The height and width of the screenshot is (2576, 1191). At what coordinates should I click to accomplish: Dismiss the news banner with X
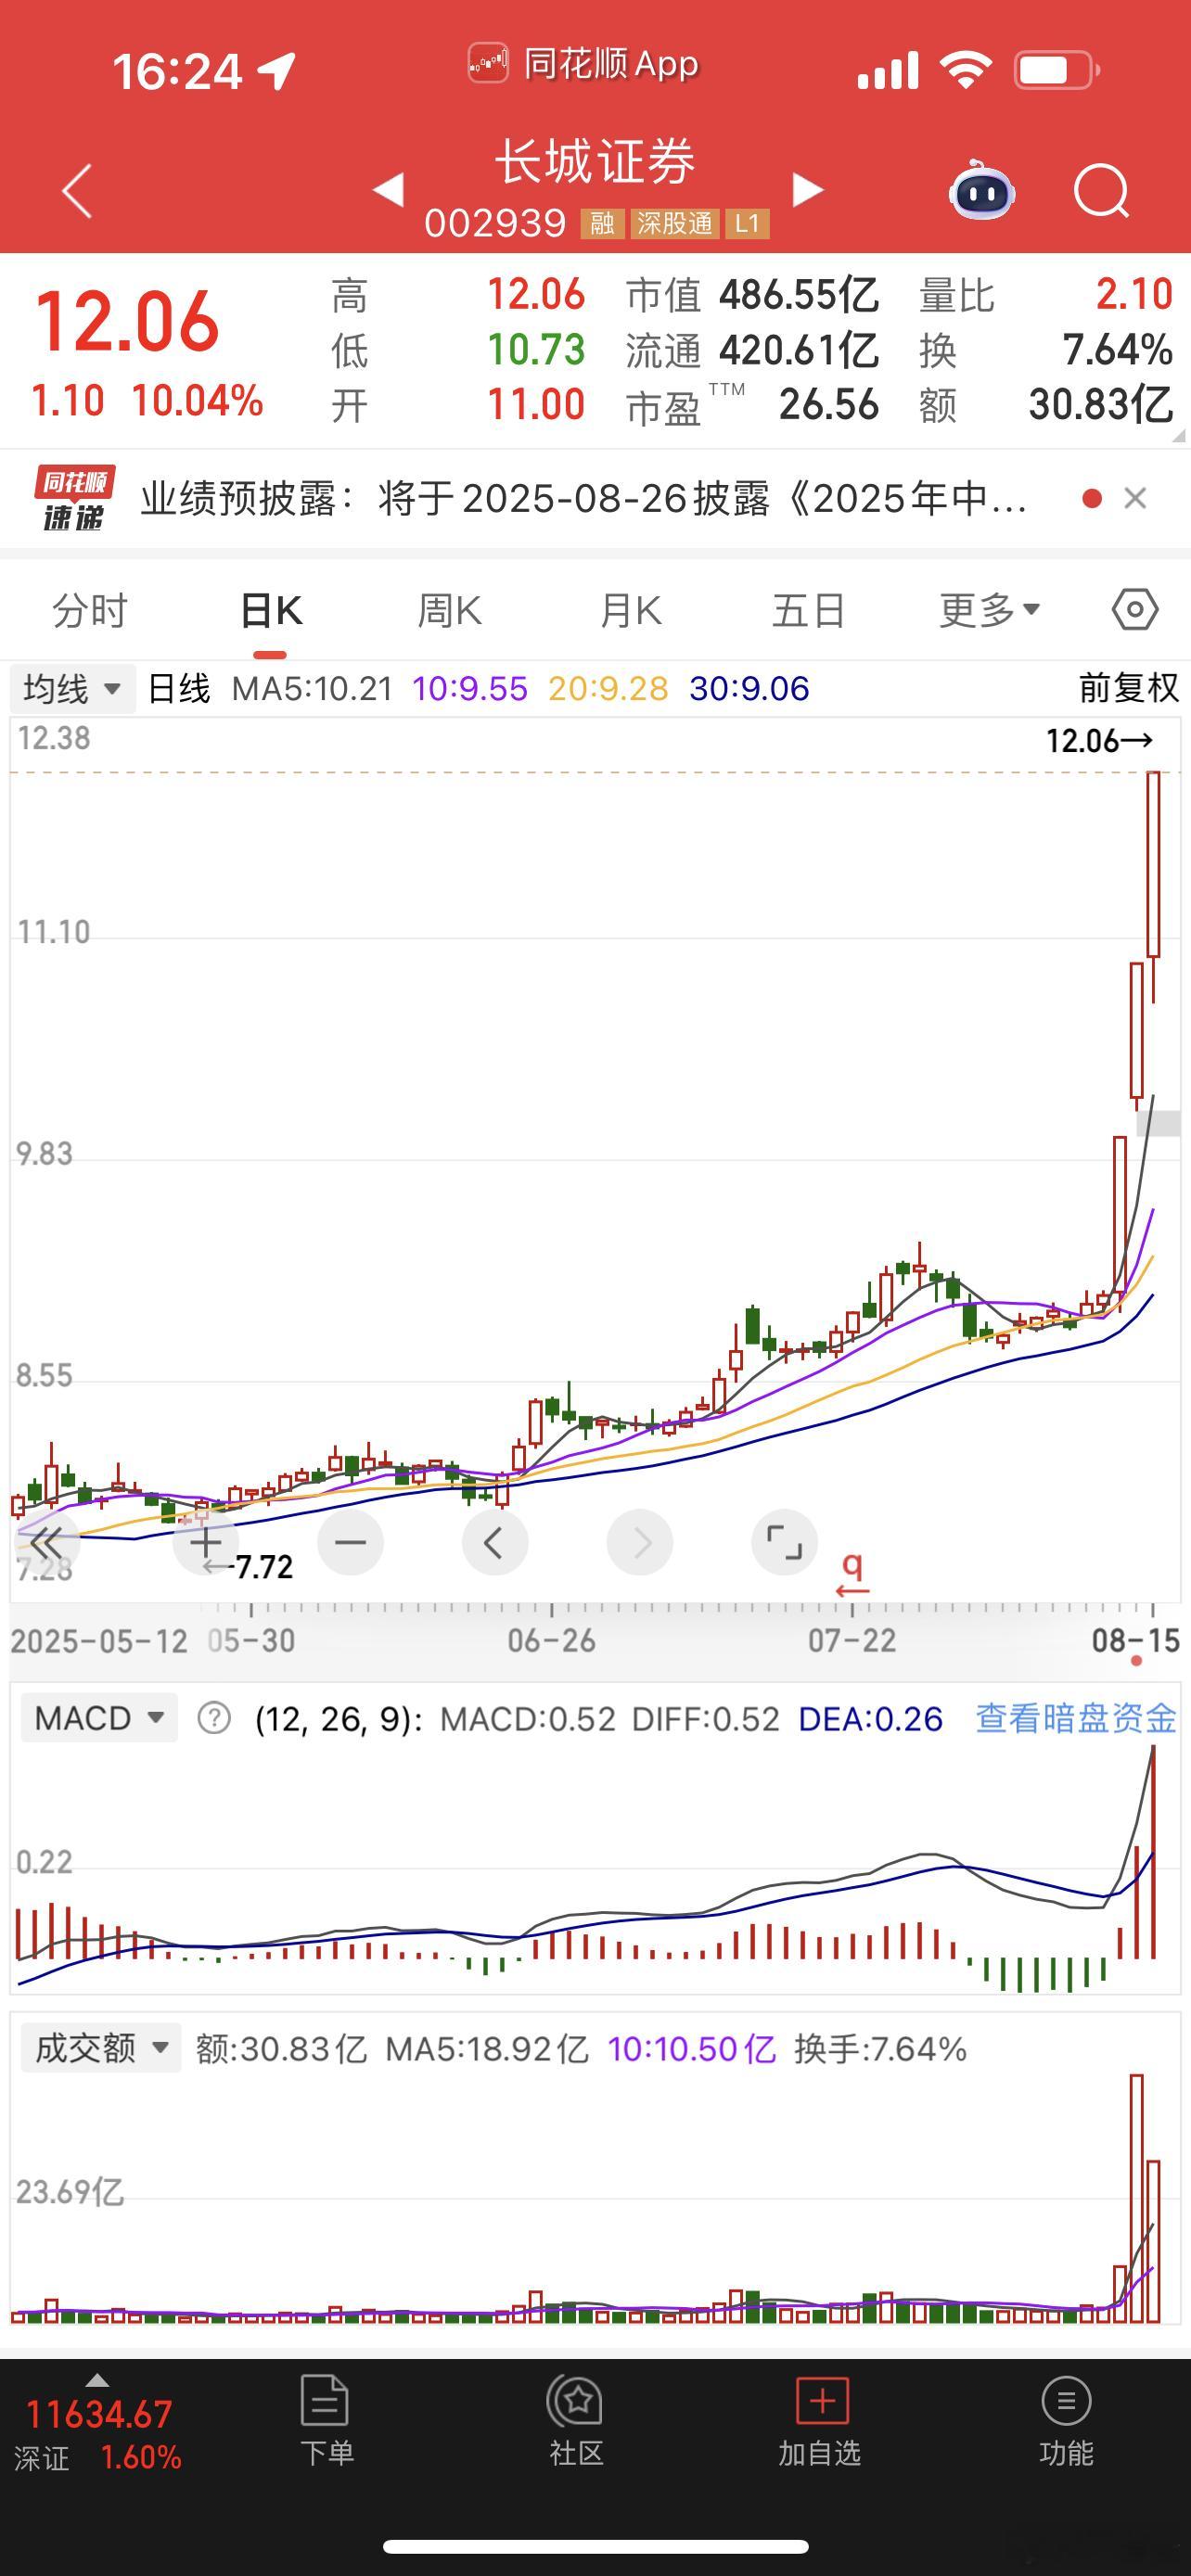tap(1135, 498)
